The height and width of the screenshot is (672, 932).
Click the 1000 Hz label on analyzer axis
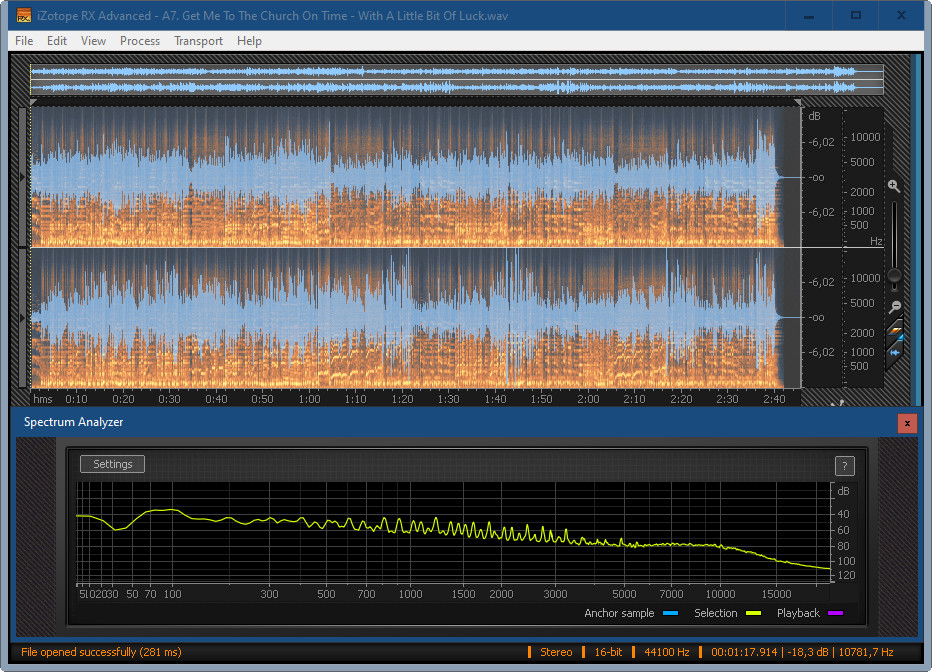point(410,594)
